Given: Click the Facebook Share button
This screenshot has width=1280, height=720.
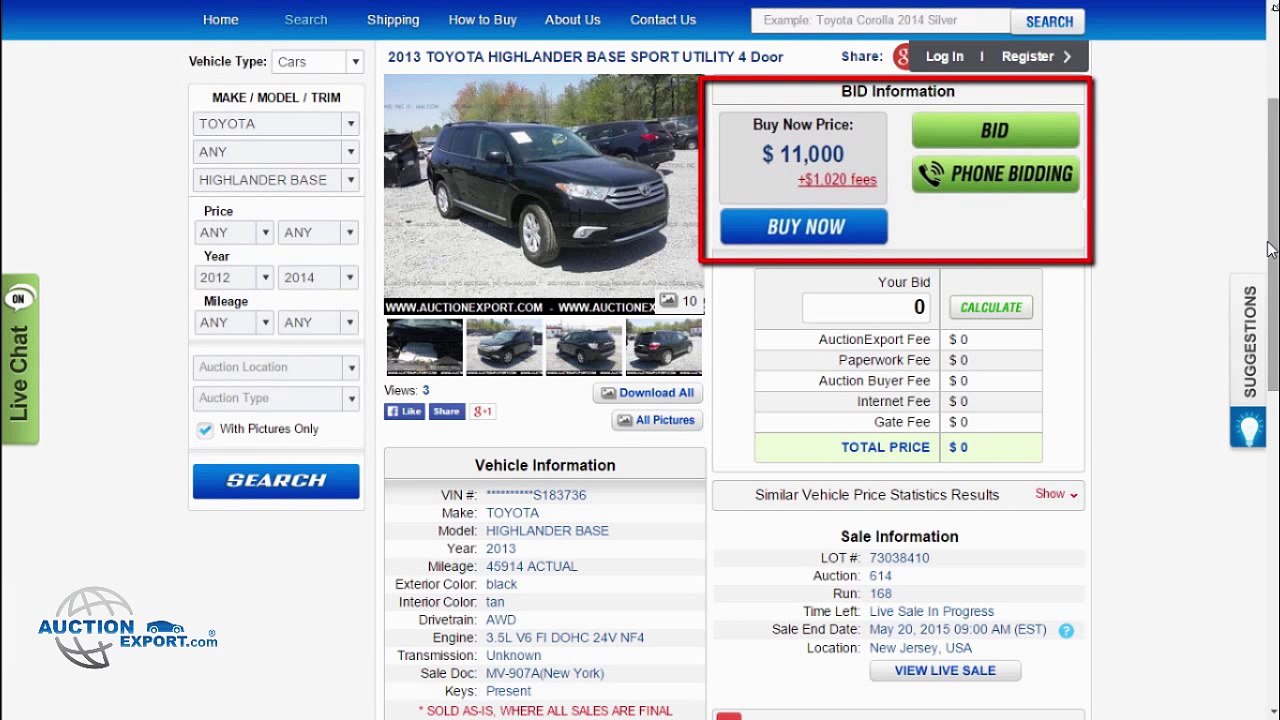Looking at the screenshot, I should tap(447, 411).
